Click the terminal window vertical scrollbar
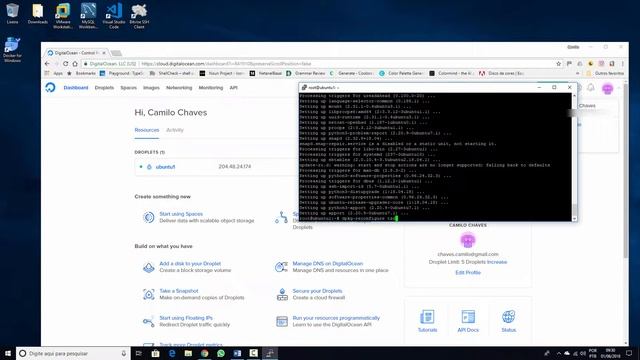This screenshot has width=640, height=360. tap(574, 157)
